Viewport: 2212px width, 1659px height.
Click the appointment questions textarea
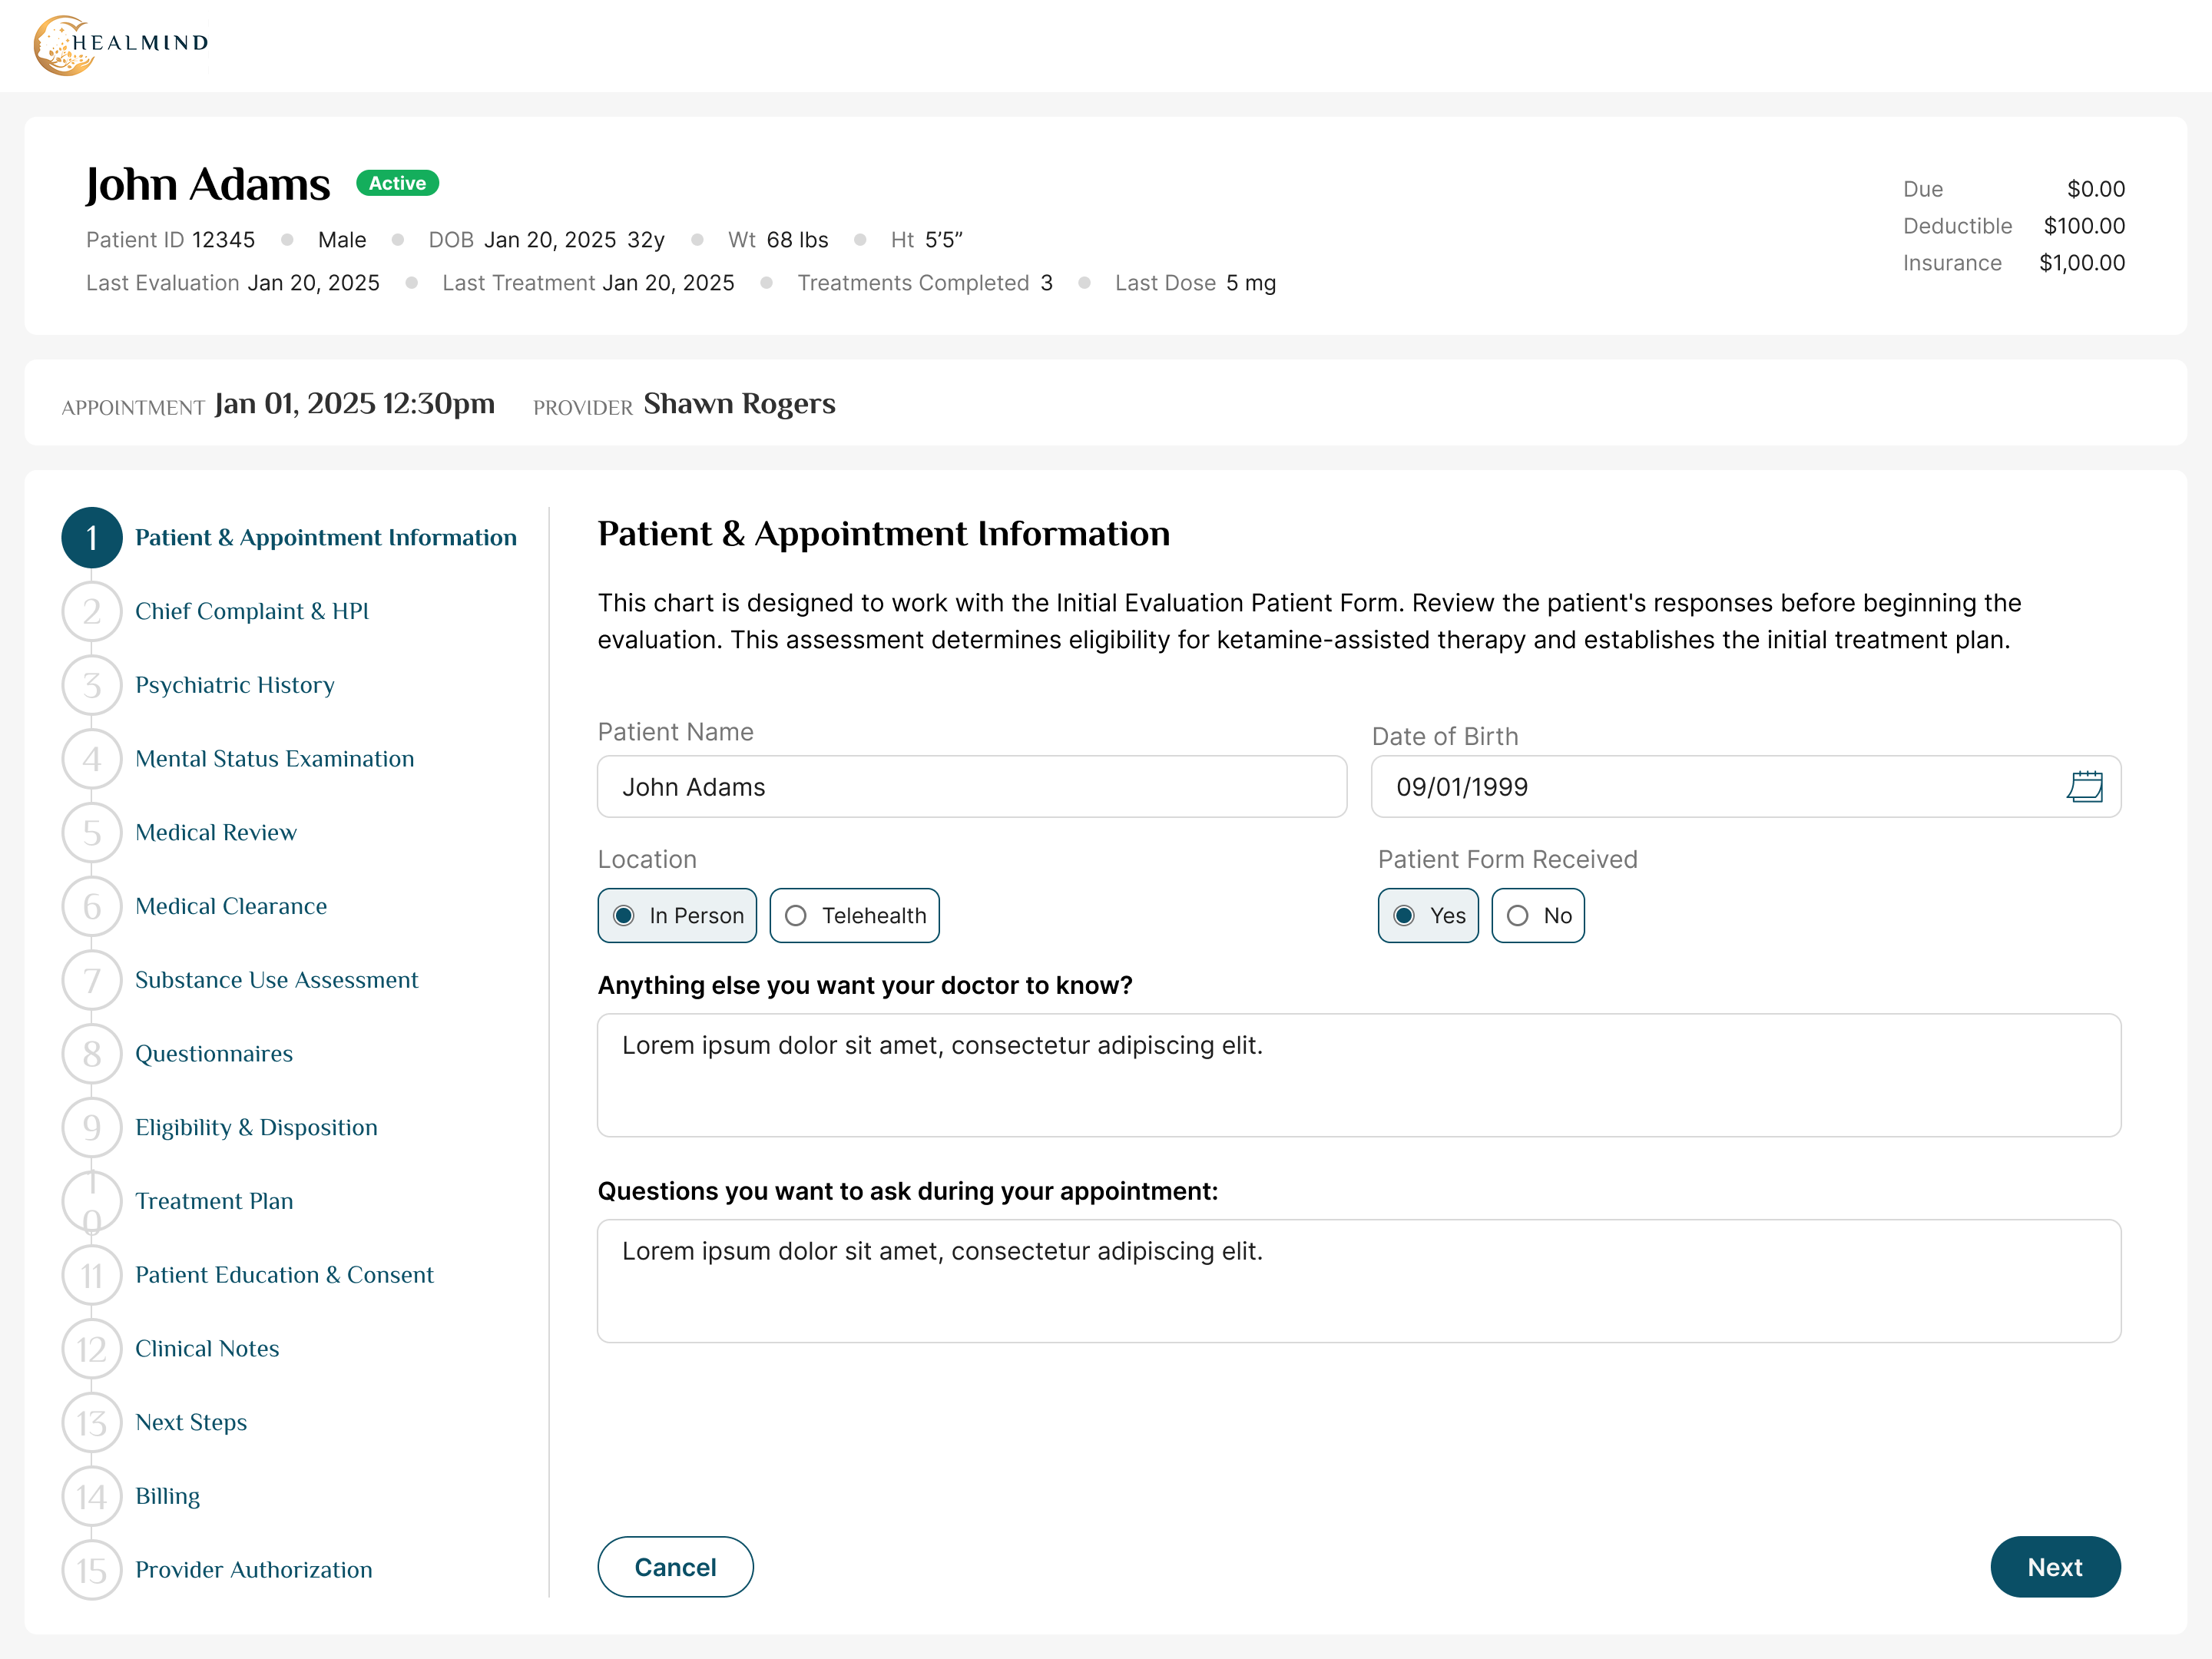tap(1359, 1281)
